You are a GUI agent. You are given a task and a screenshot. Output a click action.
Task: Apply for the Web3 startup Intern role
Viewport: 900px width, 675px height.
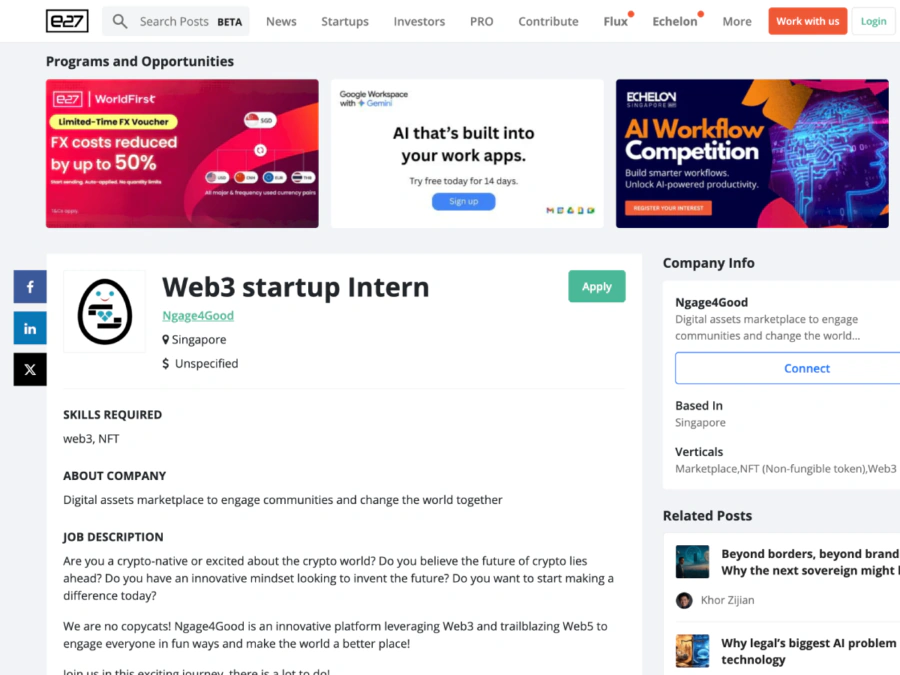597,286
